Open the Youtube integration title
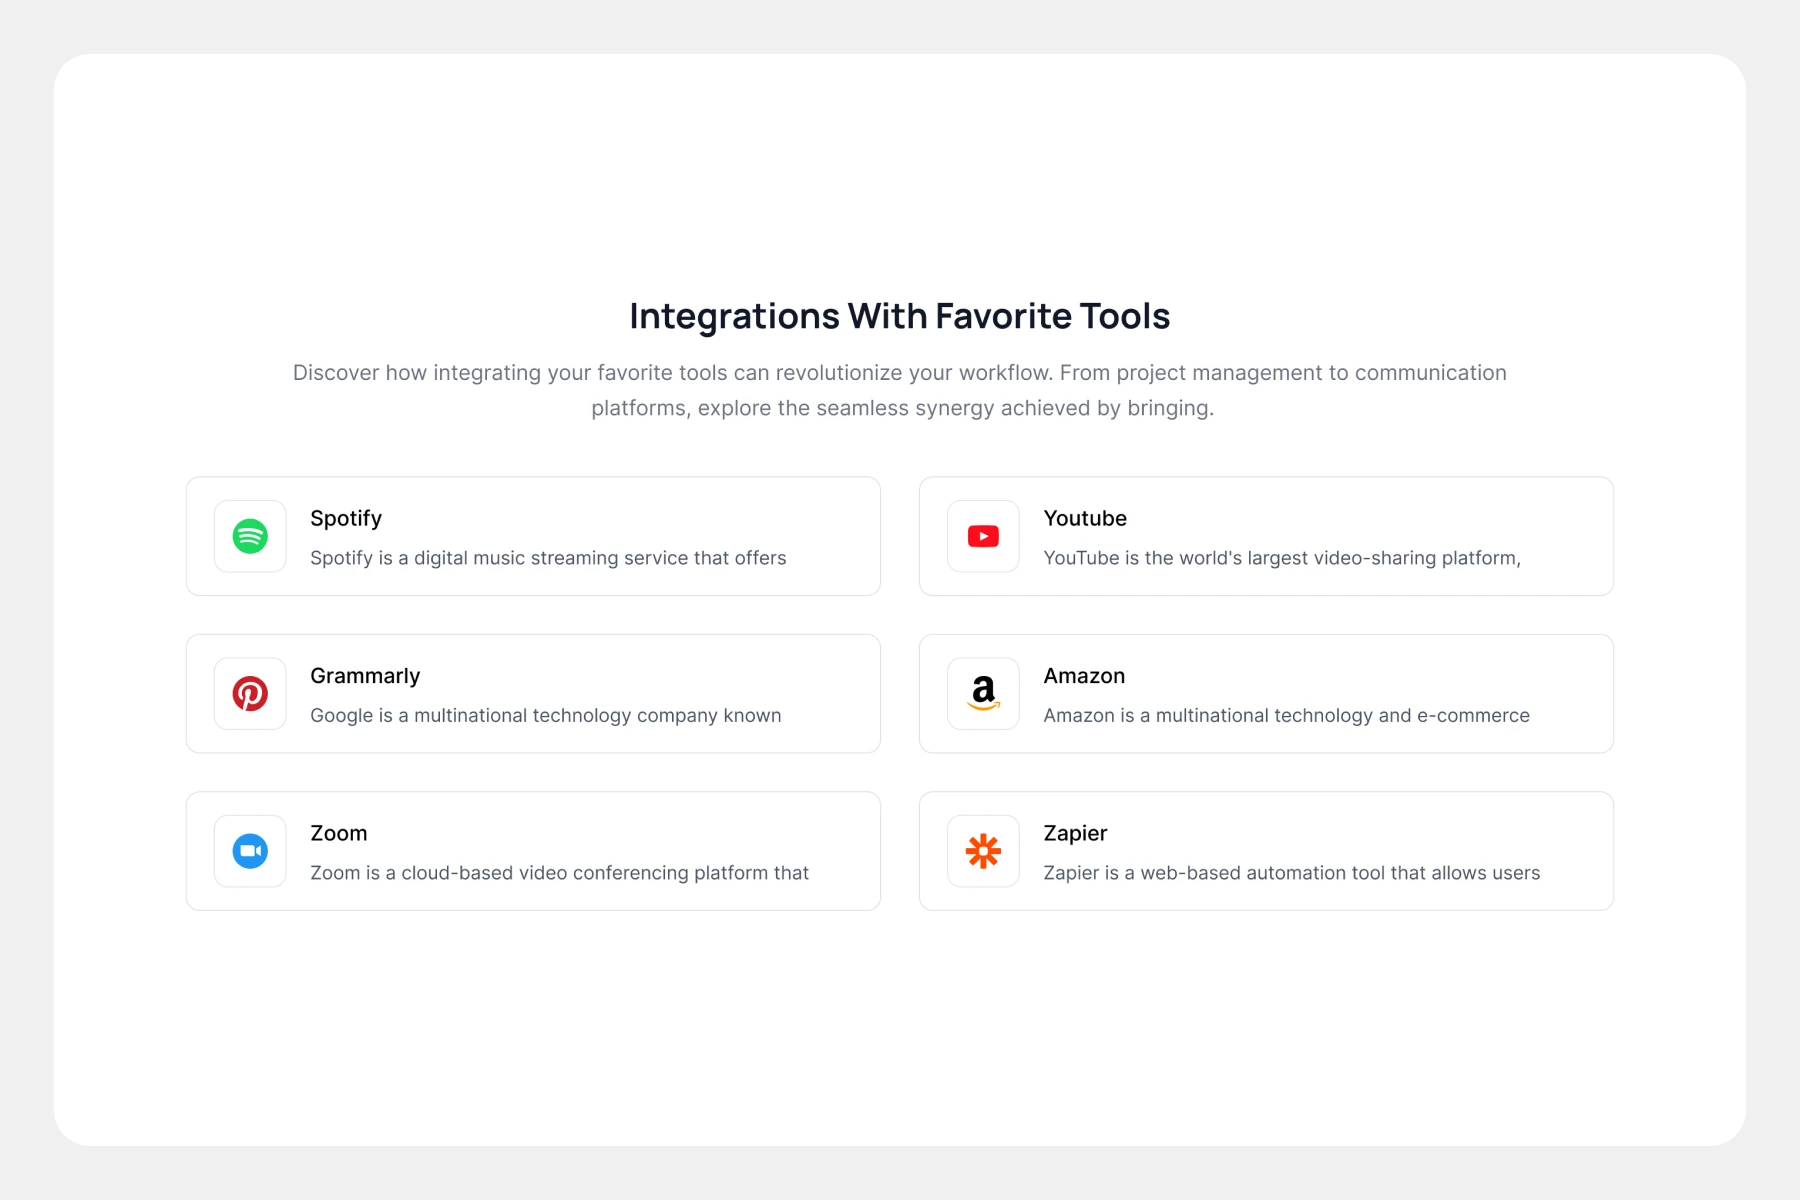 click(x=1085, y=518)
